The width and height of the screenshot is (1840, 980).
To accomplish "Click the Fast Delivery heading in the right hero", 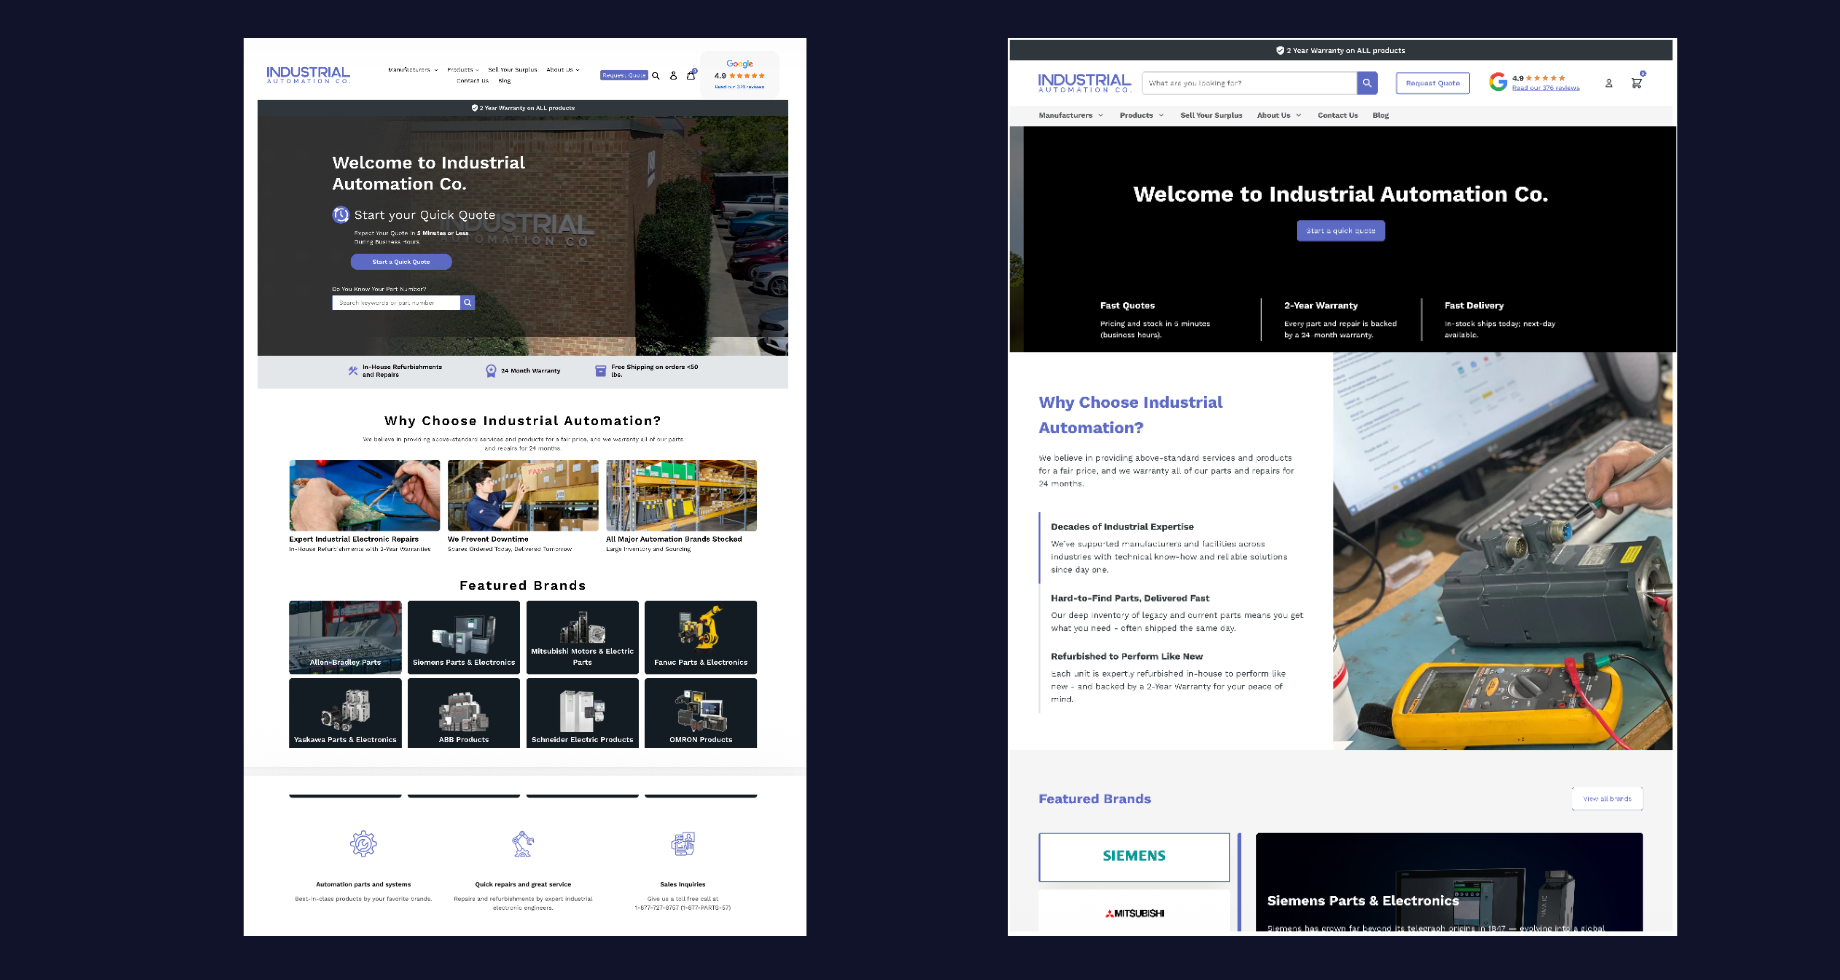I will click(x=1474, y=306).
